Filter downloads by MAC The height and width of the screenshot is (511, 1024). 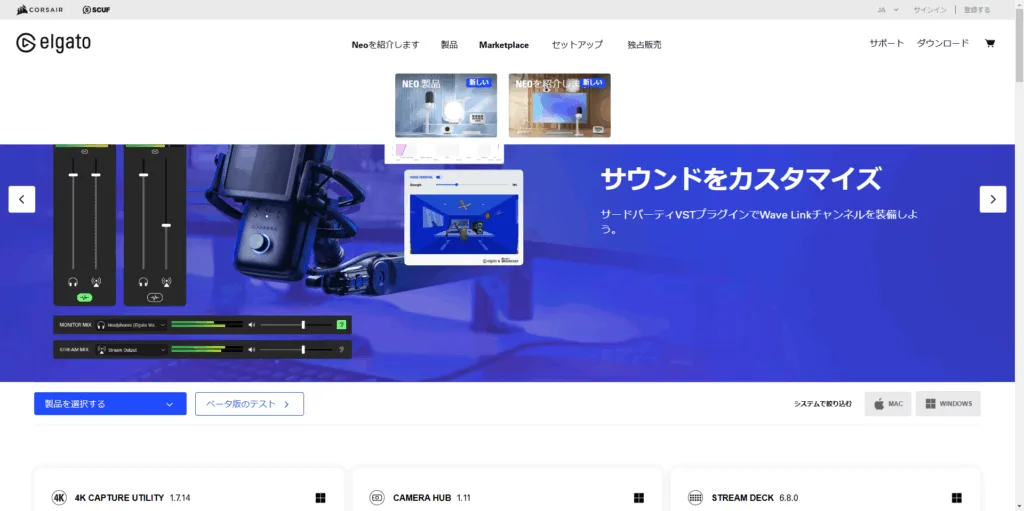coord(888,404)
